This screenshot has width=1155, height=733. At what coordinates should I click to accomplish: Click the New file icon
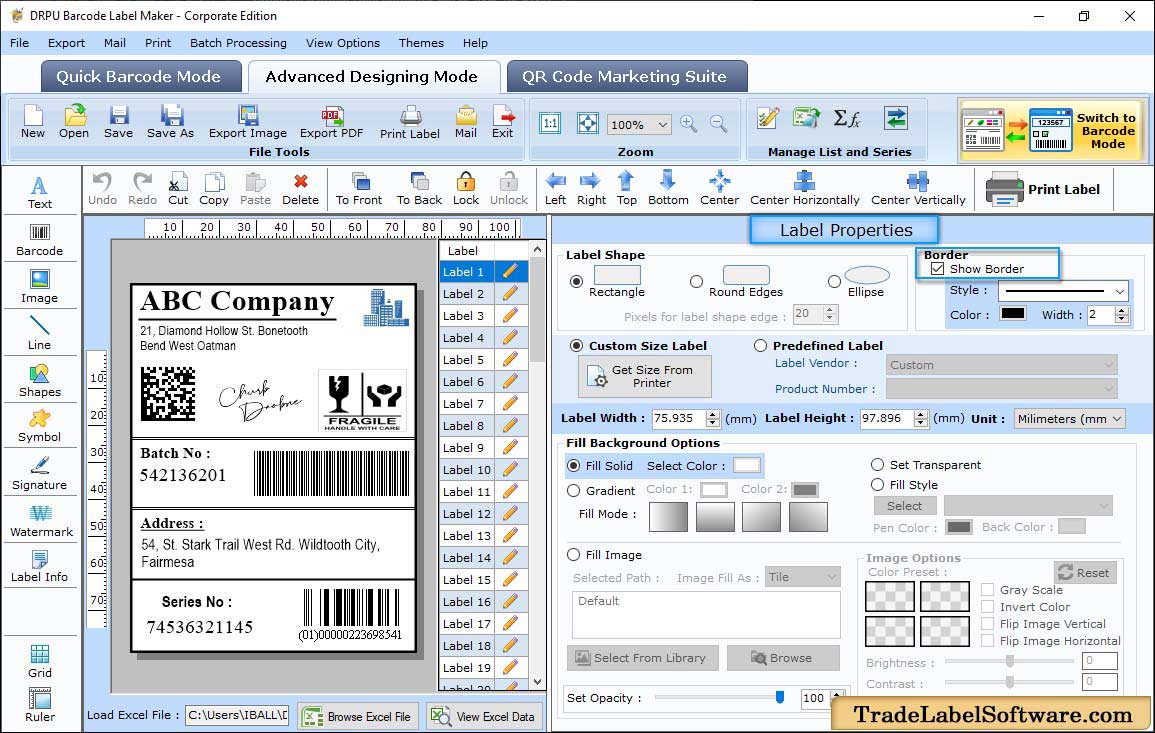click(32, 122)
